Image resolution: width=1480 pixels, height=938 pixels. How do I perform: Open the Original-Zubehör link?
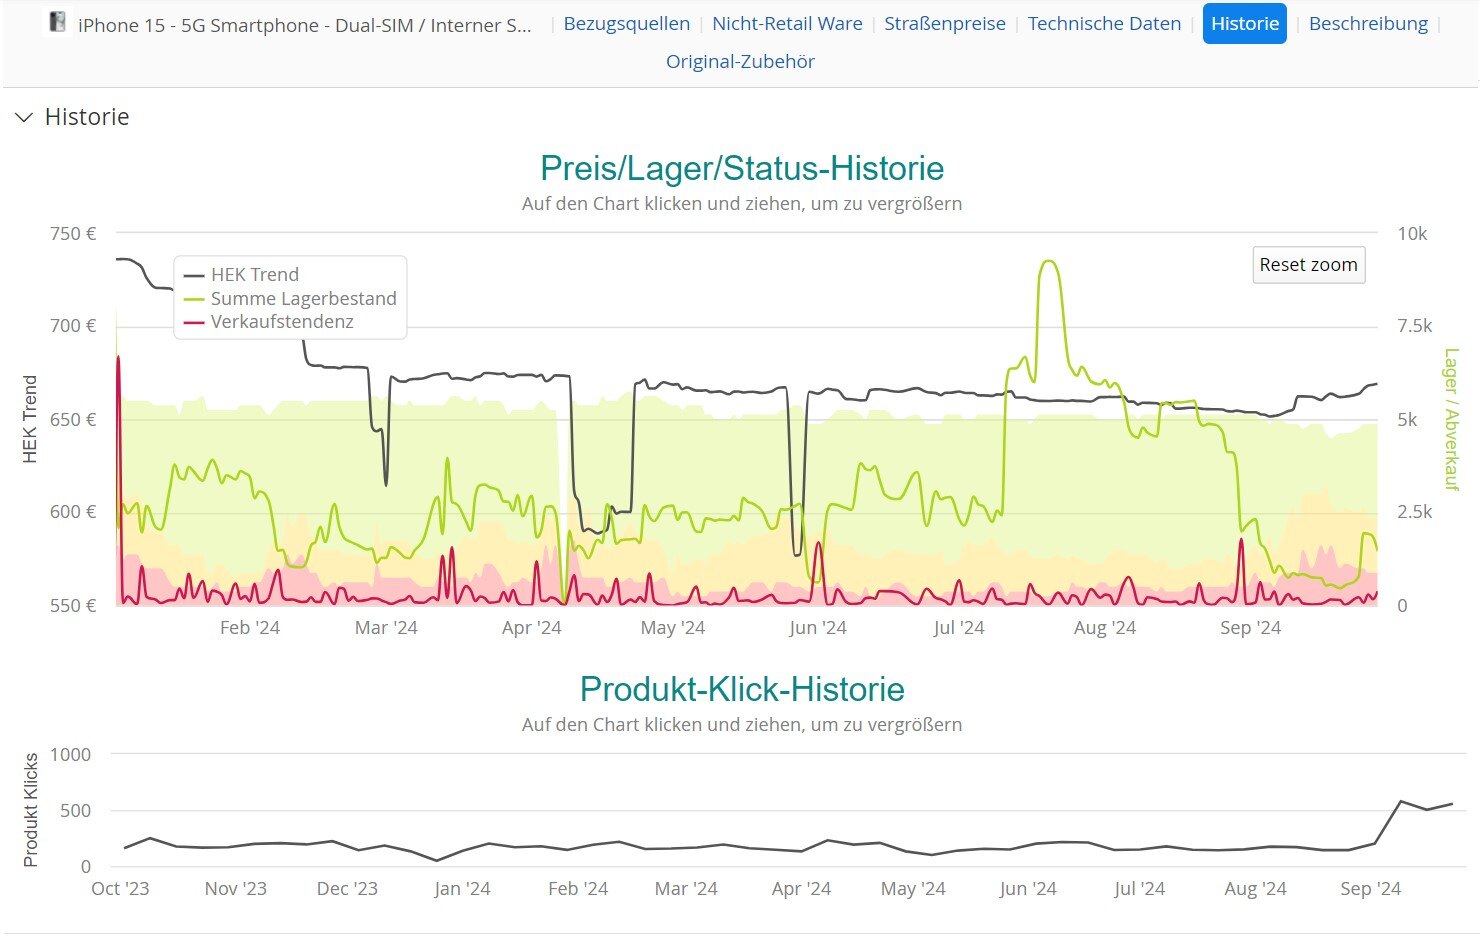coord(740,61)
